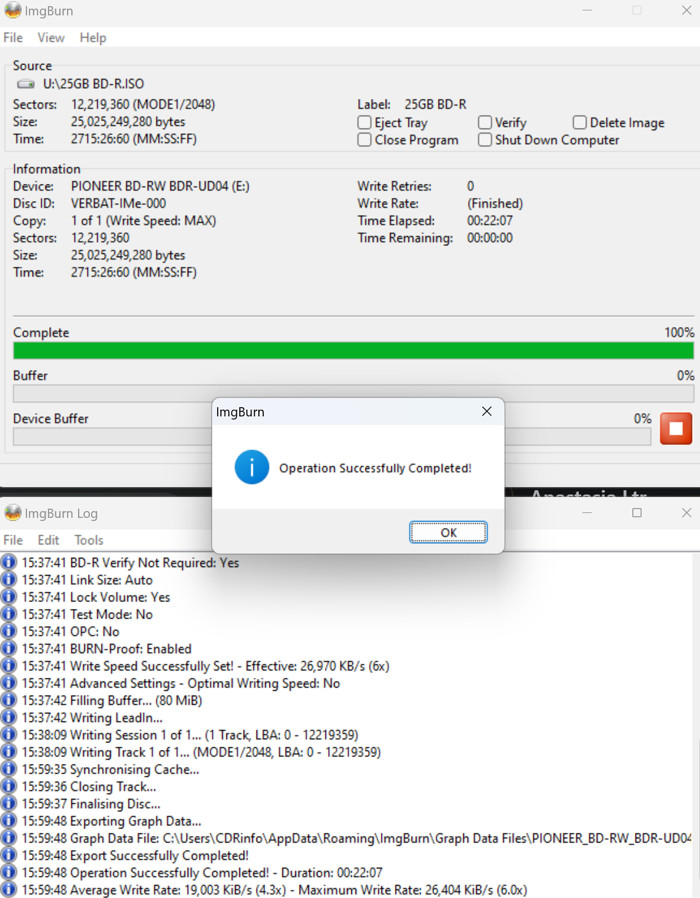Minimize the ImgBurn Log window
This screenshot has height=898, width=700.
[587, 513]
